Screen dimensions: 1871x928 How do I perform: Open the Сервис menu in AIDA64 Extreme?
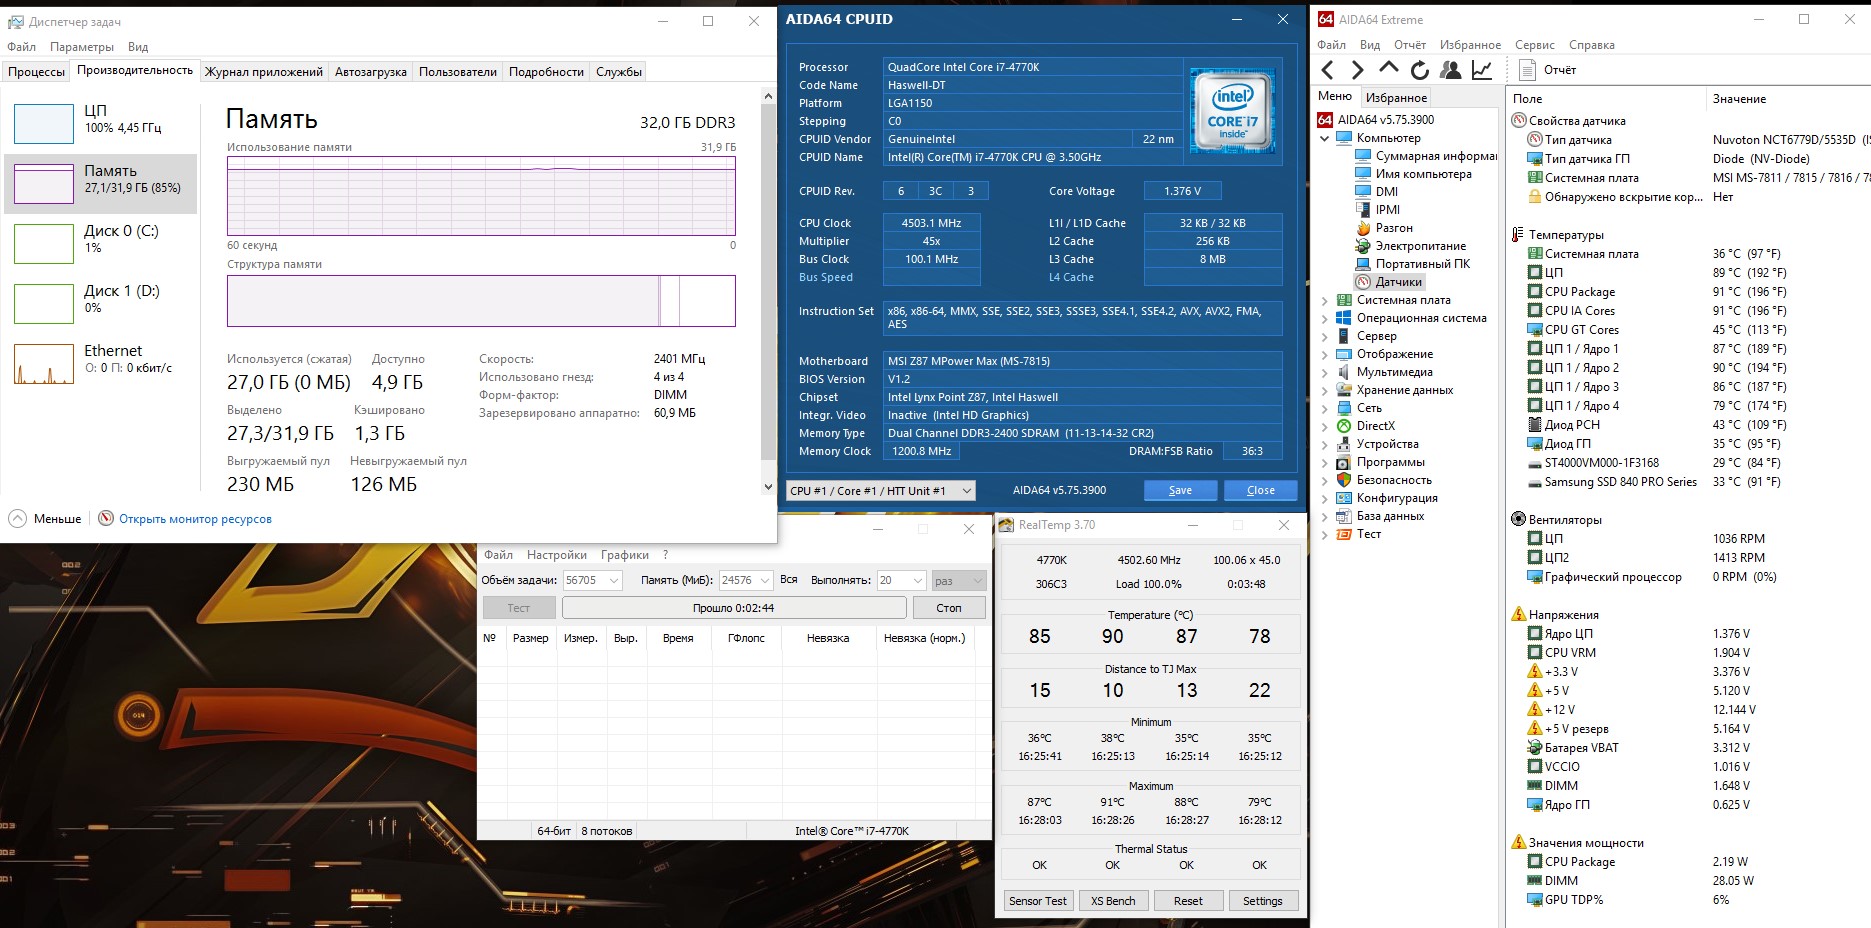pos(1534,45)
